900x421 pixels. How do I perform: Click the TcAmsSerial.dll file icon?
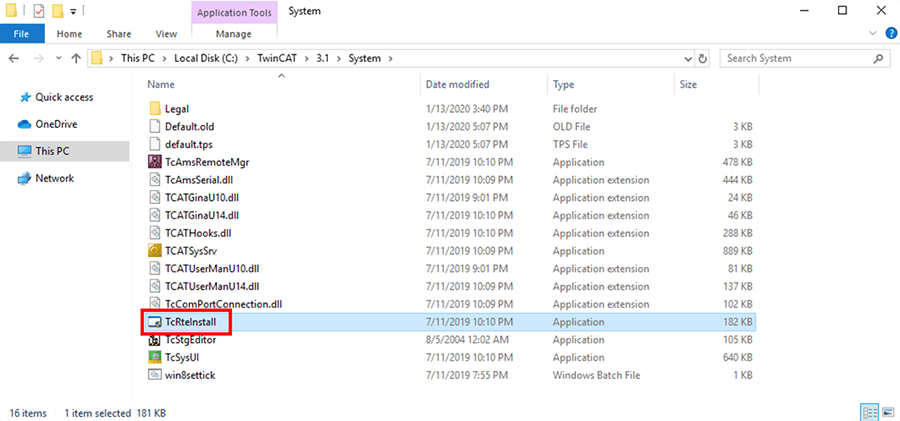[x=154, y=180]
